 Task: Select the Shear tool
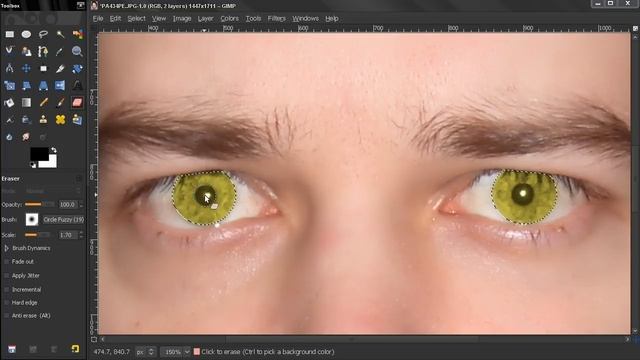[x=26, y=85]
